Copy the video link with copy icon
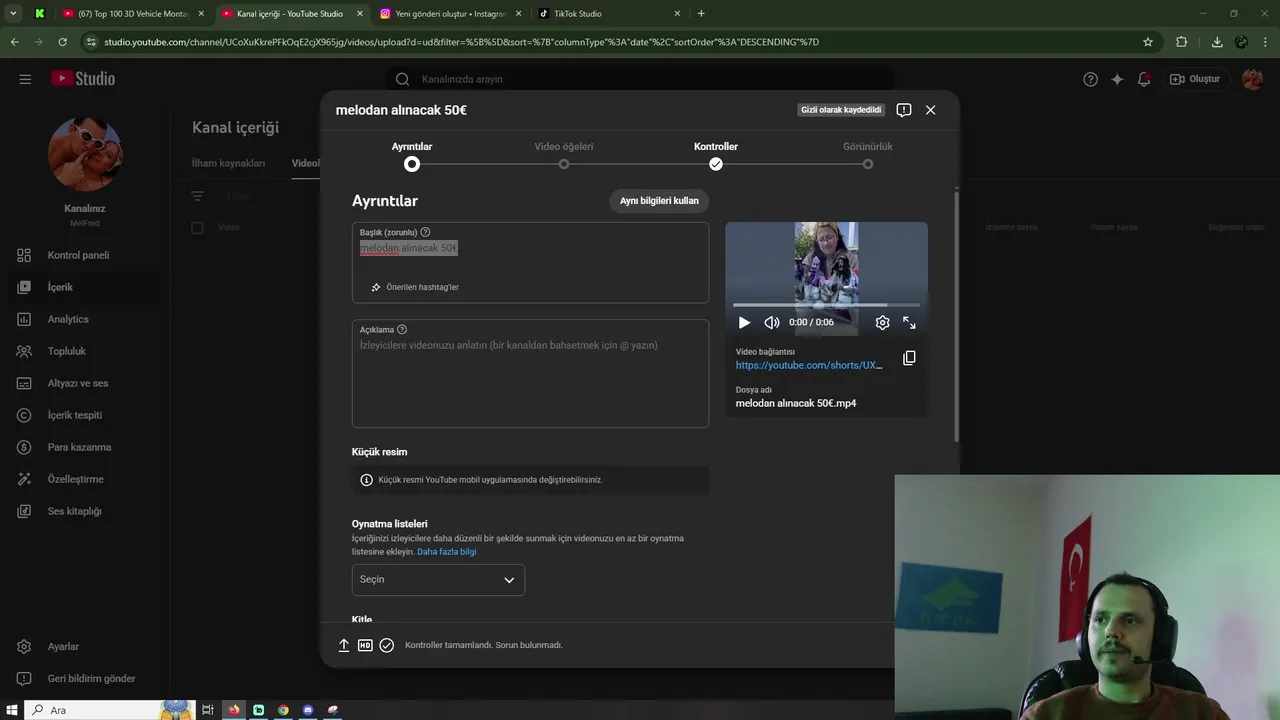 tap(909, 358)
